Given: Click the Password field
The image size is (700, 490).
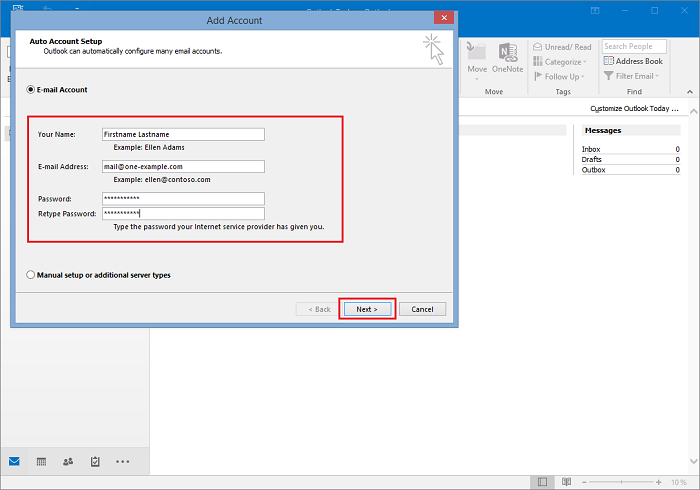Looking at the screenshot, I should click(x=183, y=199).
